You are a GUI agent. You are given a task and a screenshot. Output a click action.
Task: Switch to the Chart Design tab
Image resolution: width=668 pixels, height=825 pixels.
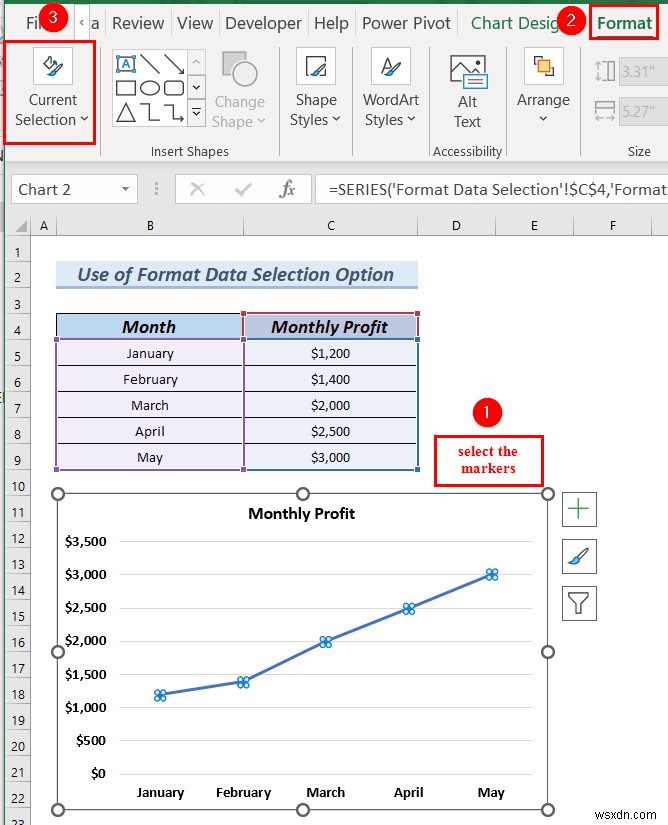click(x=515, y=23)
